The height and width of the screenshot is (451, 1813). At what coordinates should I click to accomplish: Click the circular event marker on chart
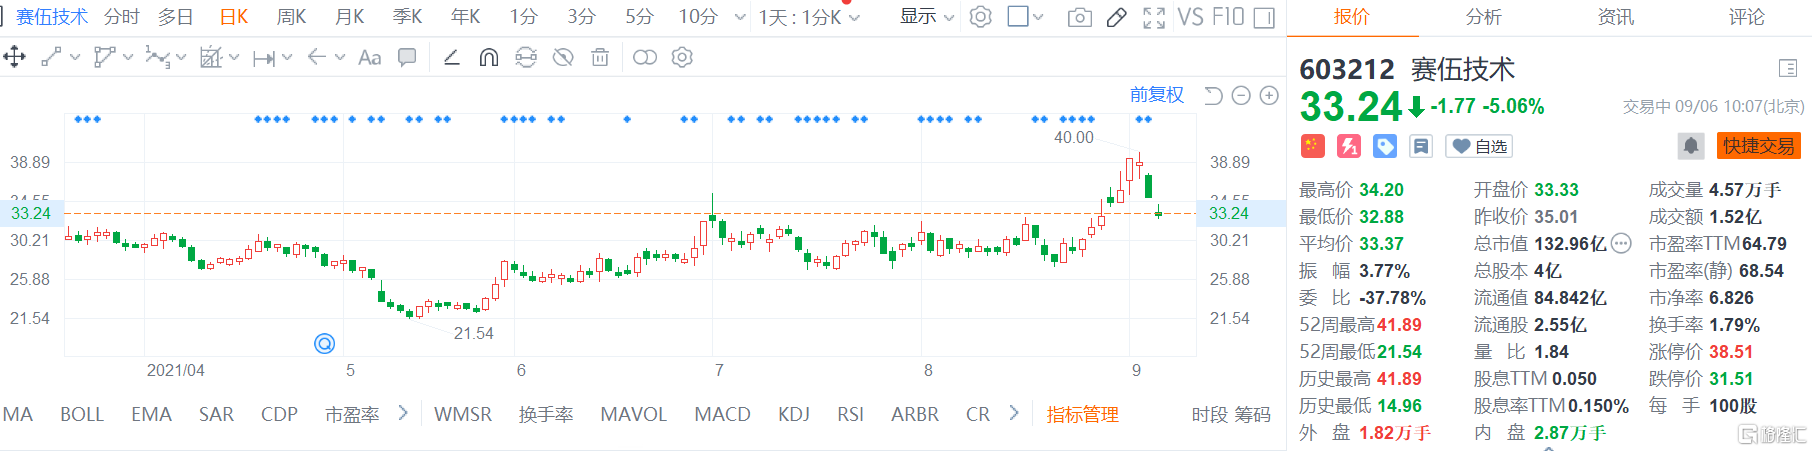click(324, 343)
